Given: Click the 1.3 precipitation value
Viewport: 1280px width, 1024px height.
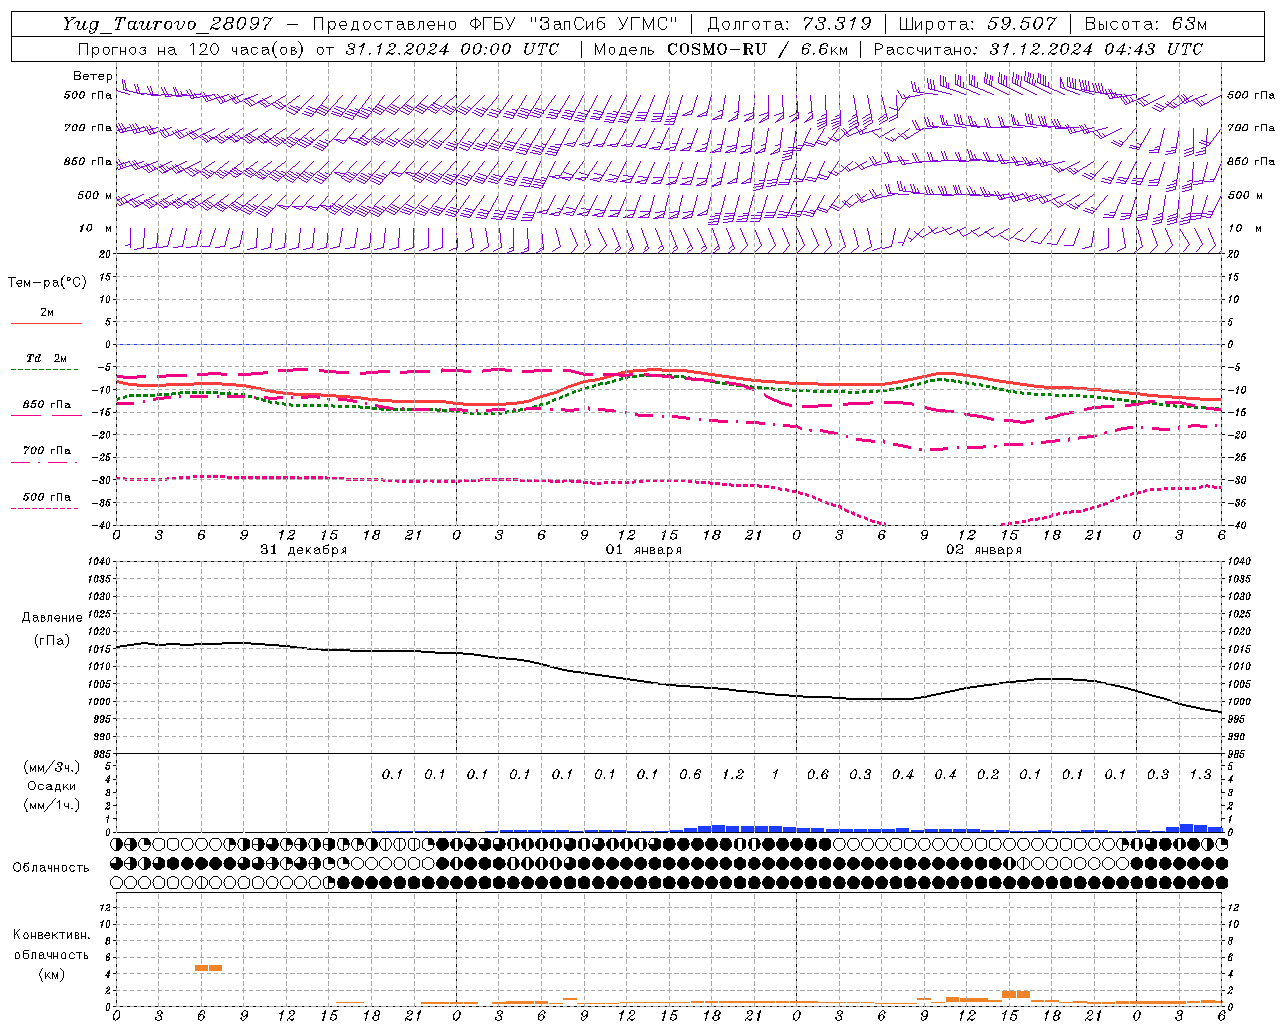Looking at the screenshot, I should pos(1201,775).
